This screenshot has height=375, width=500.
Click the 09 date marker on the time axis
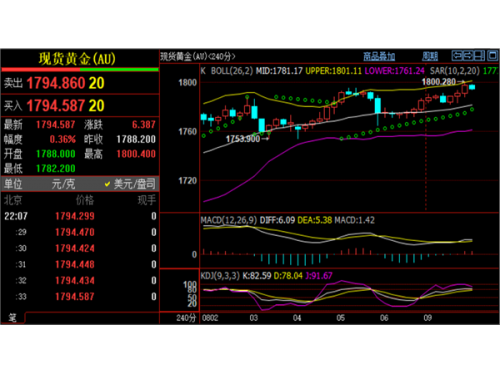pyautogui.click(x=428, y=318)
